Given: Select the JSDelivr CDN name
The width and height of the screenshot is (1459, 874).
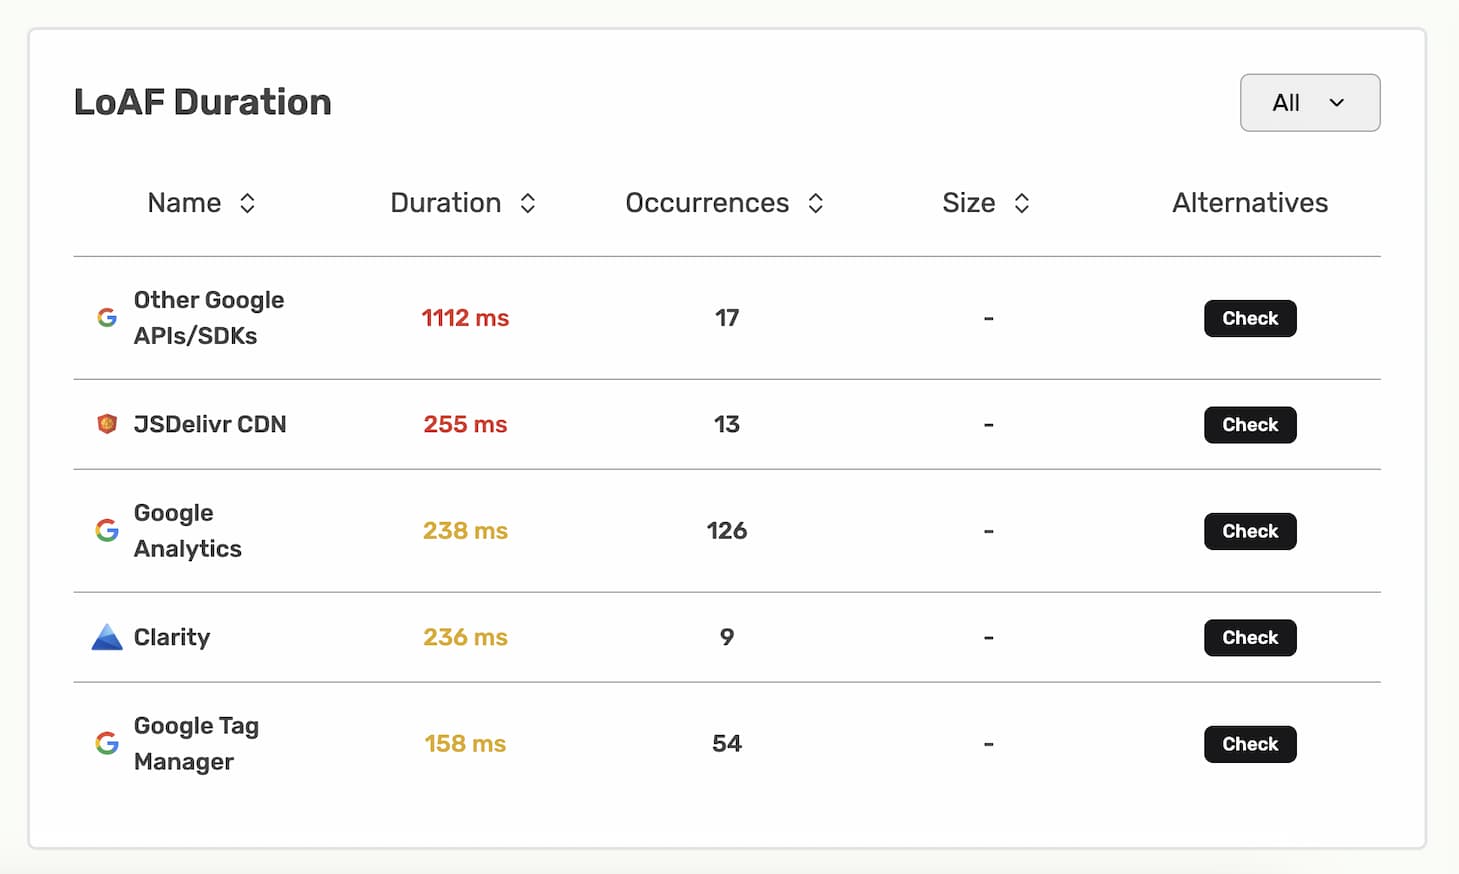Looking at the screenshot, I should 210,424.
